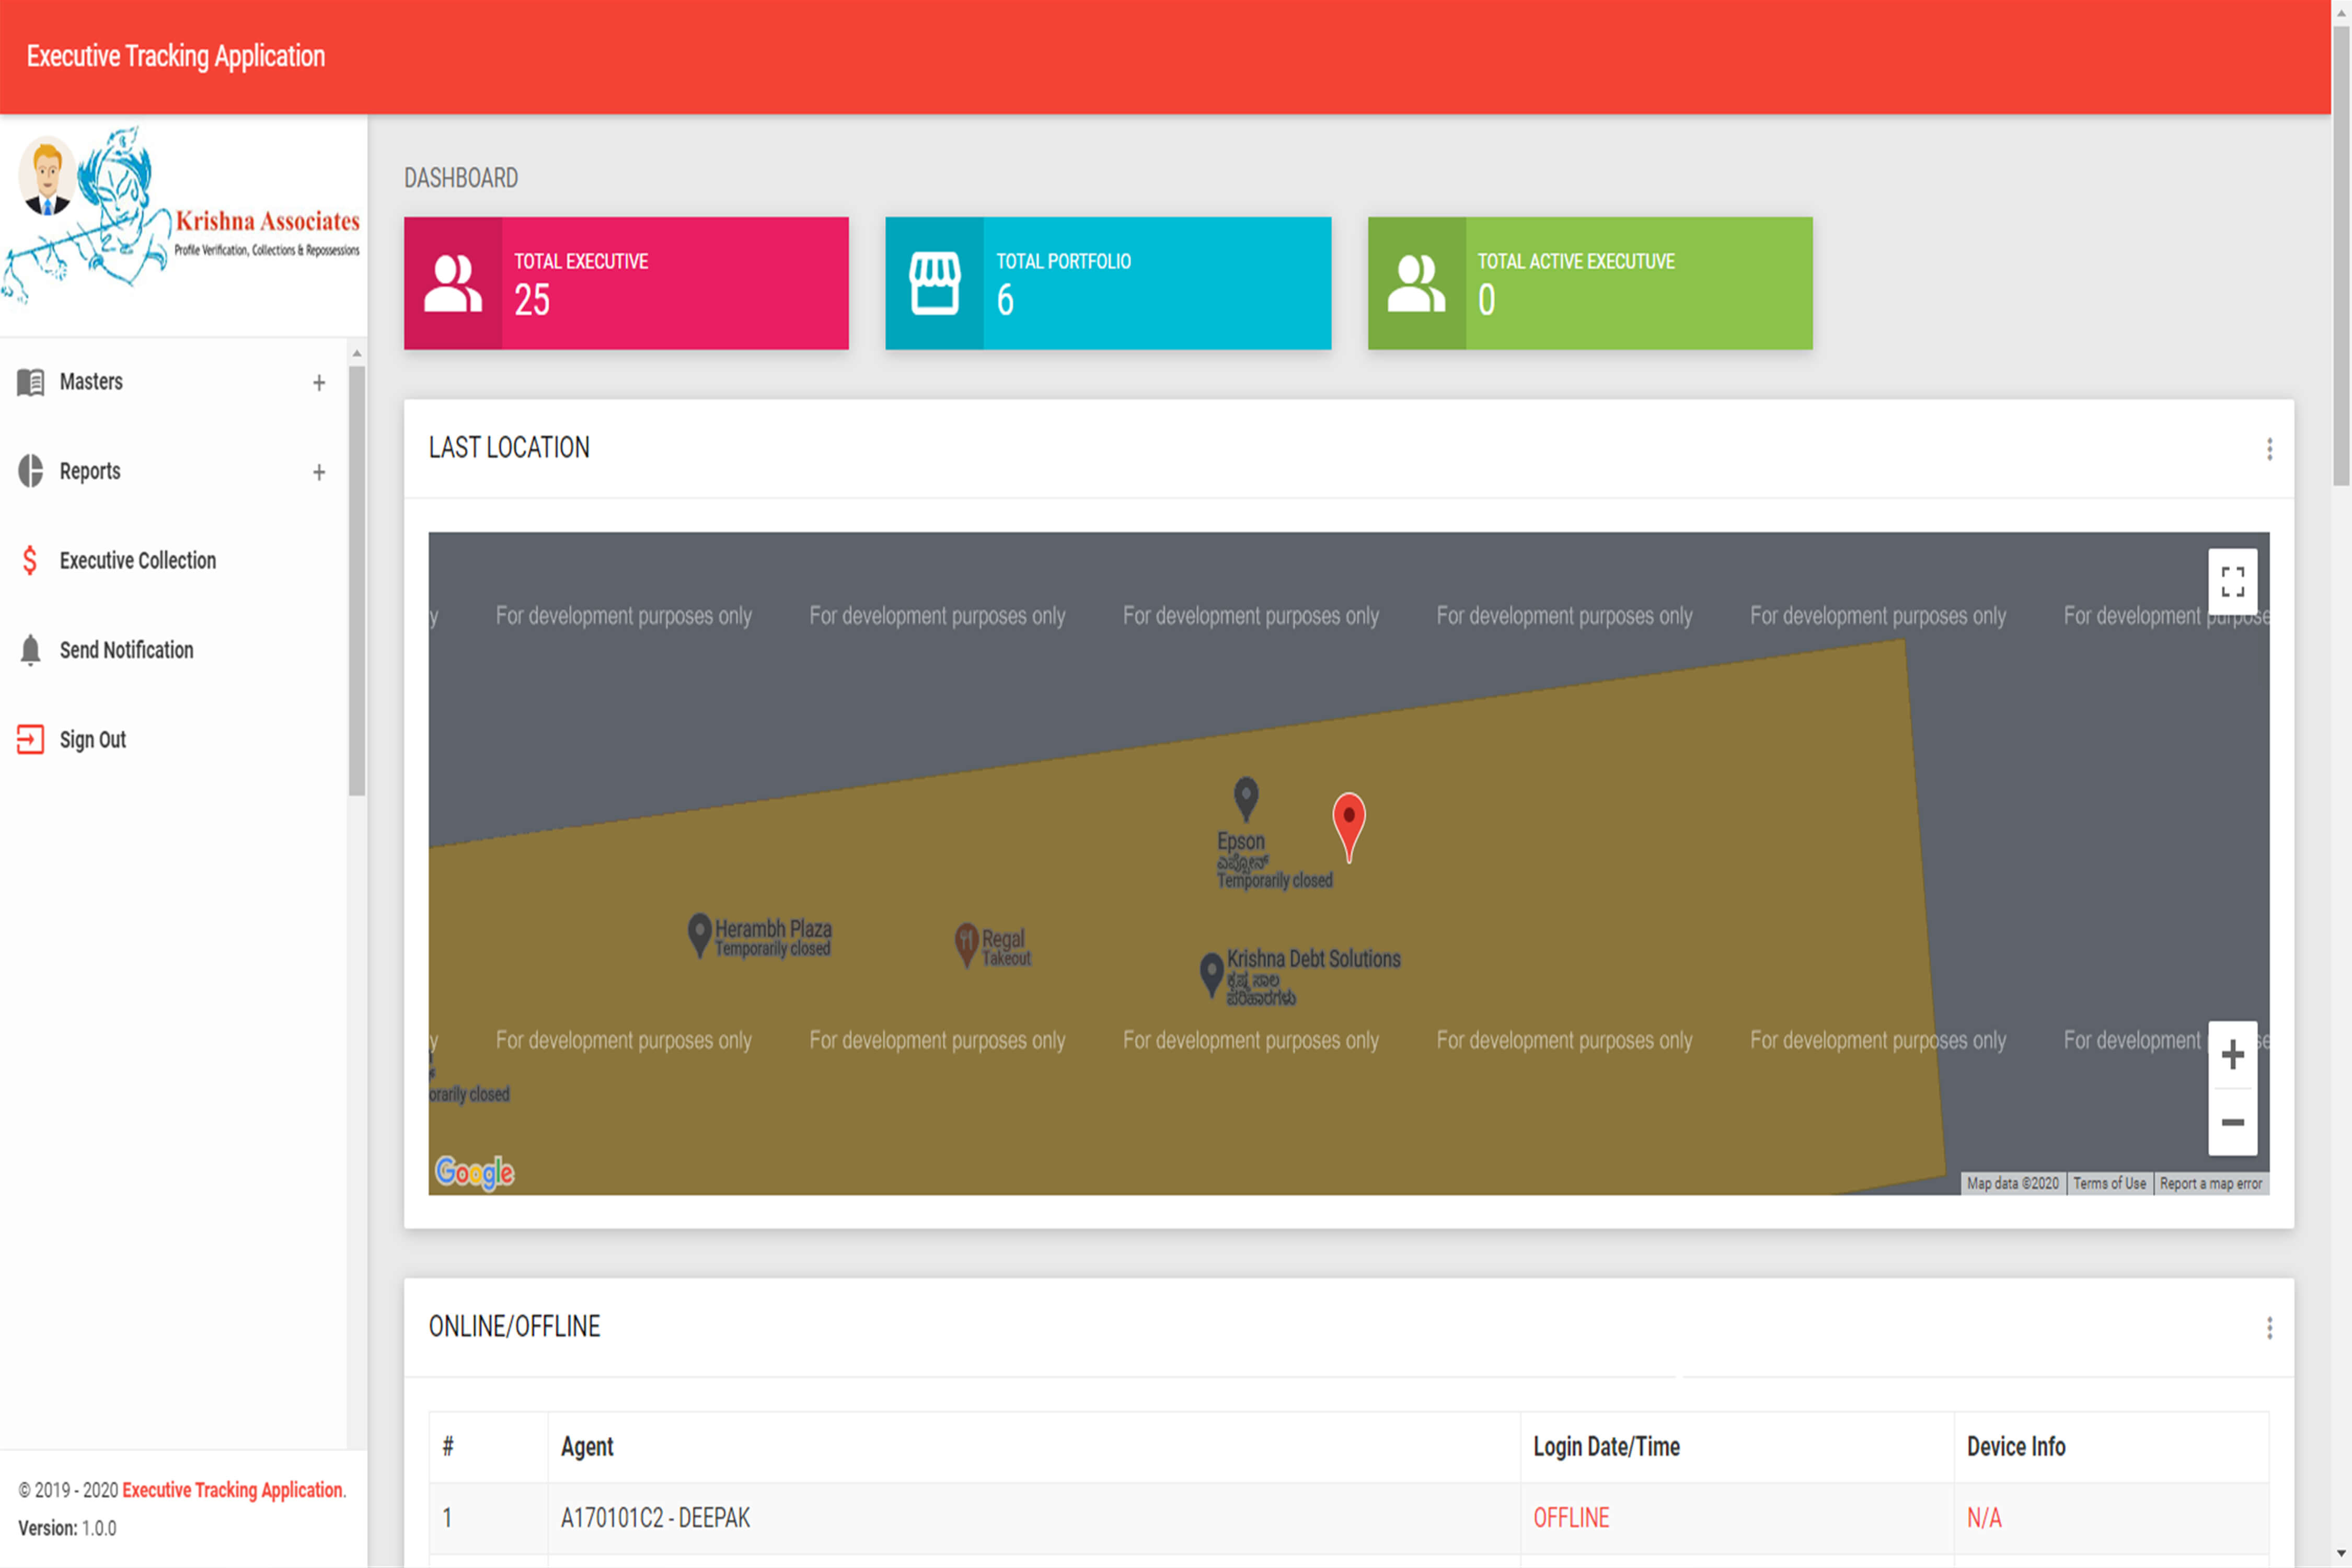
Task: Click the Total Portfolio store icon
Action: [934, 283]
